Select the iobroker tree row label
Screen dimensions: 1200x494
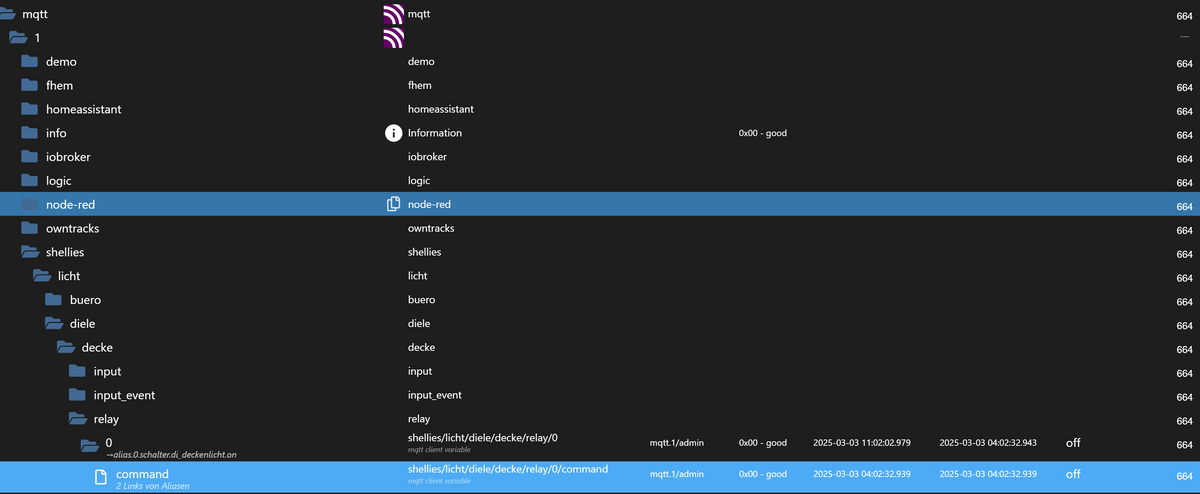pos(68,157)
